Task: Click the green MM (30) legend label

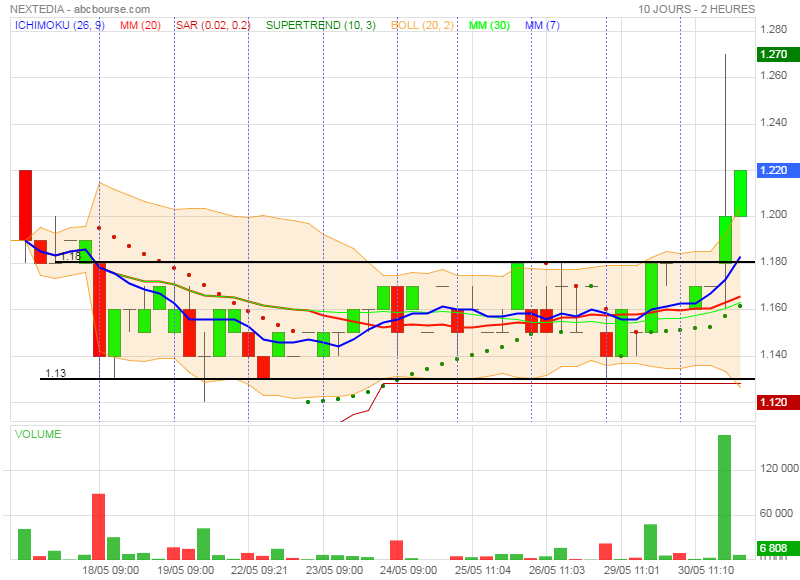Action: (489, 25)
